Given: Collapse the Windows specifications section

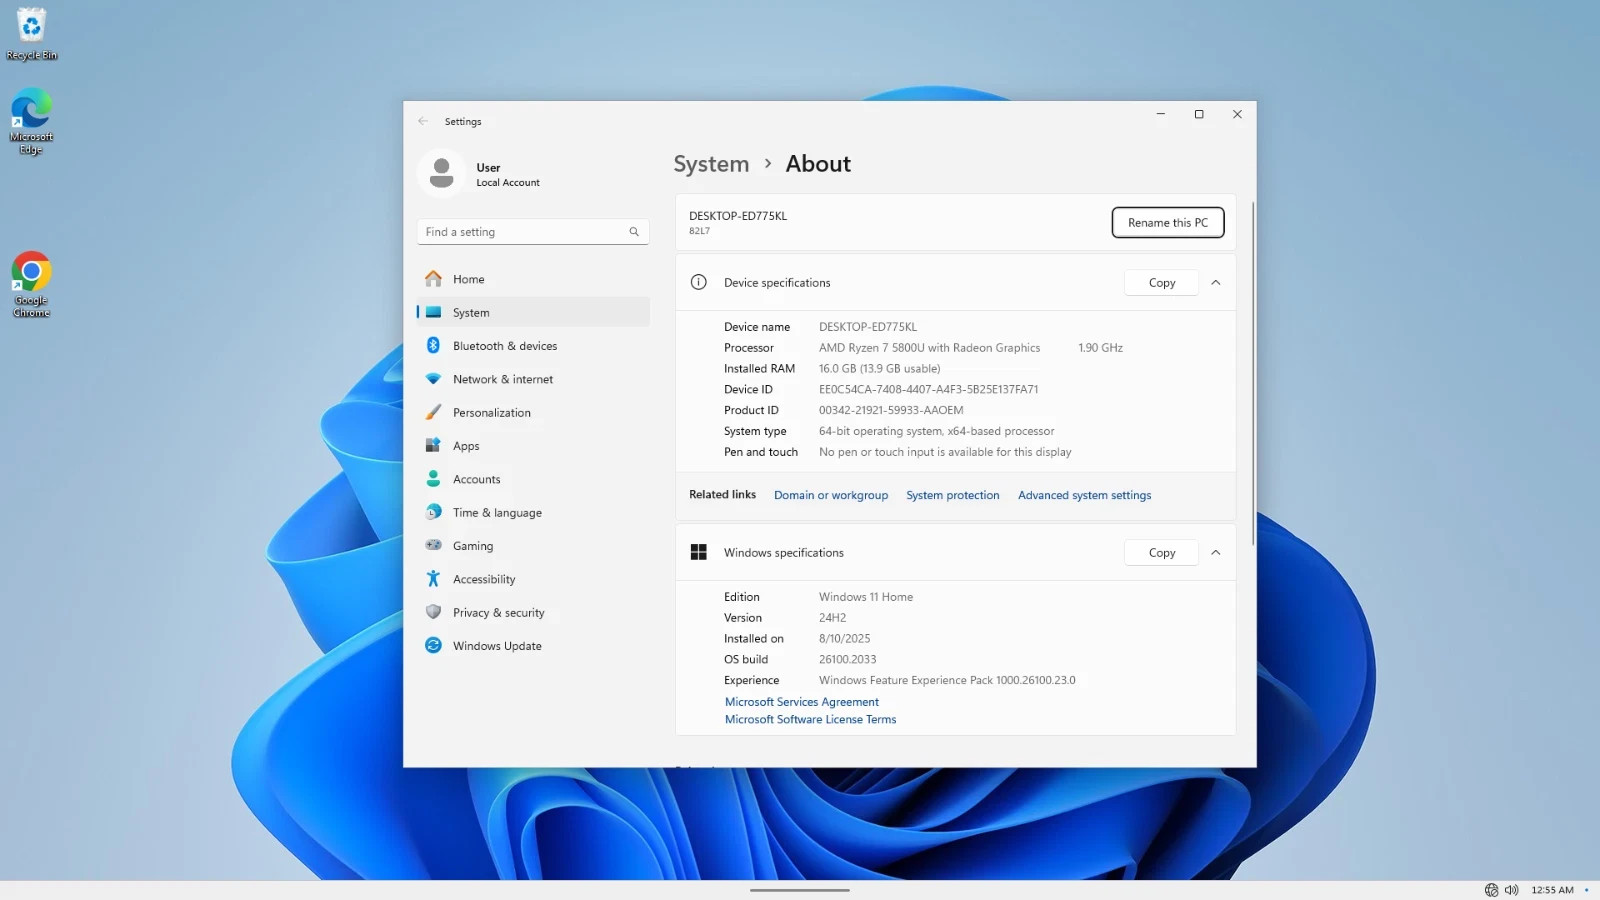Looking at the screenshot, I should click(1216, 553).
